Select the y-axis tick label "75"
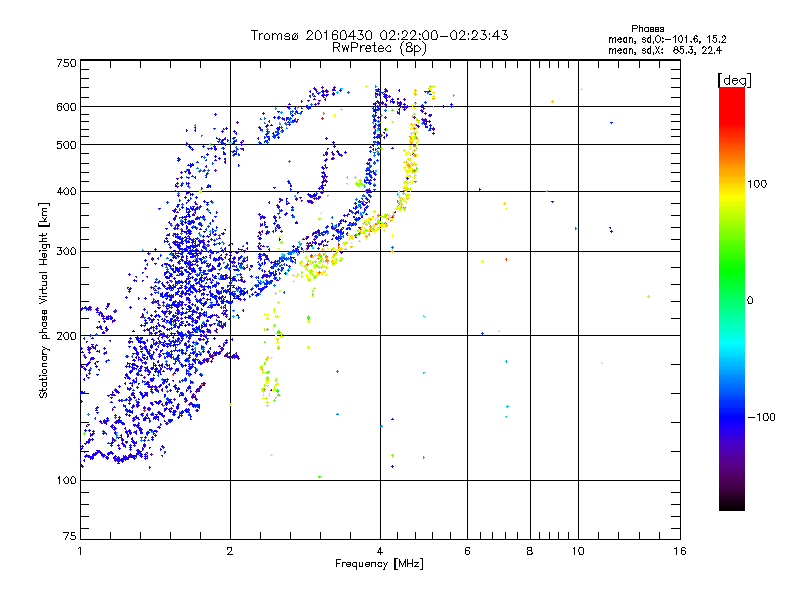Viewport: 800px width, 600px height. click(70, 536)
